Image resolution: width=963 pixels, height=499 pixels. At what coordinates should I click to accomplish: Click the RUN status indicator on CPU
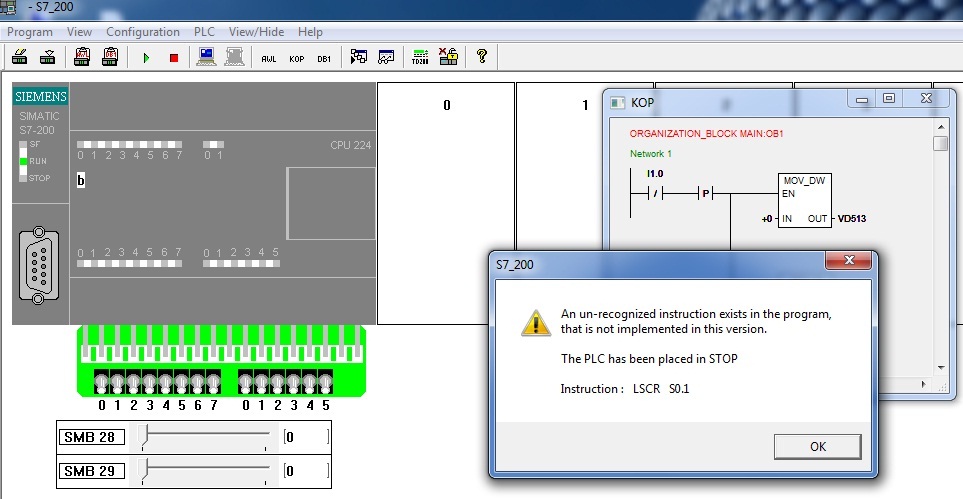pos(24,161)
